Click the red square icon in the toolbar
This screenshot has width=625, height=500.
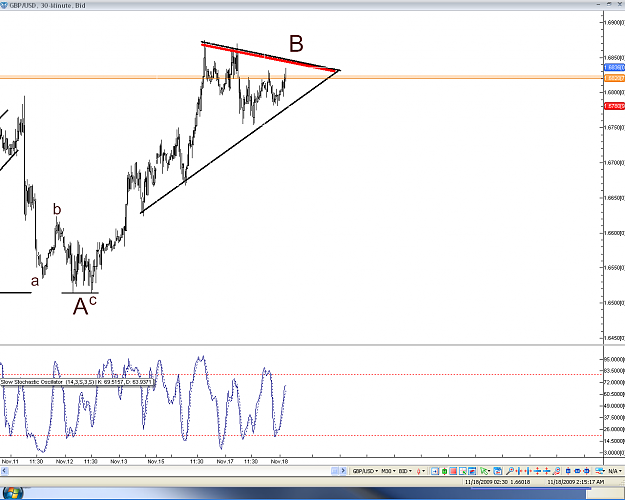453,471
